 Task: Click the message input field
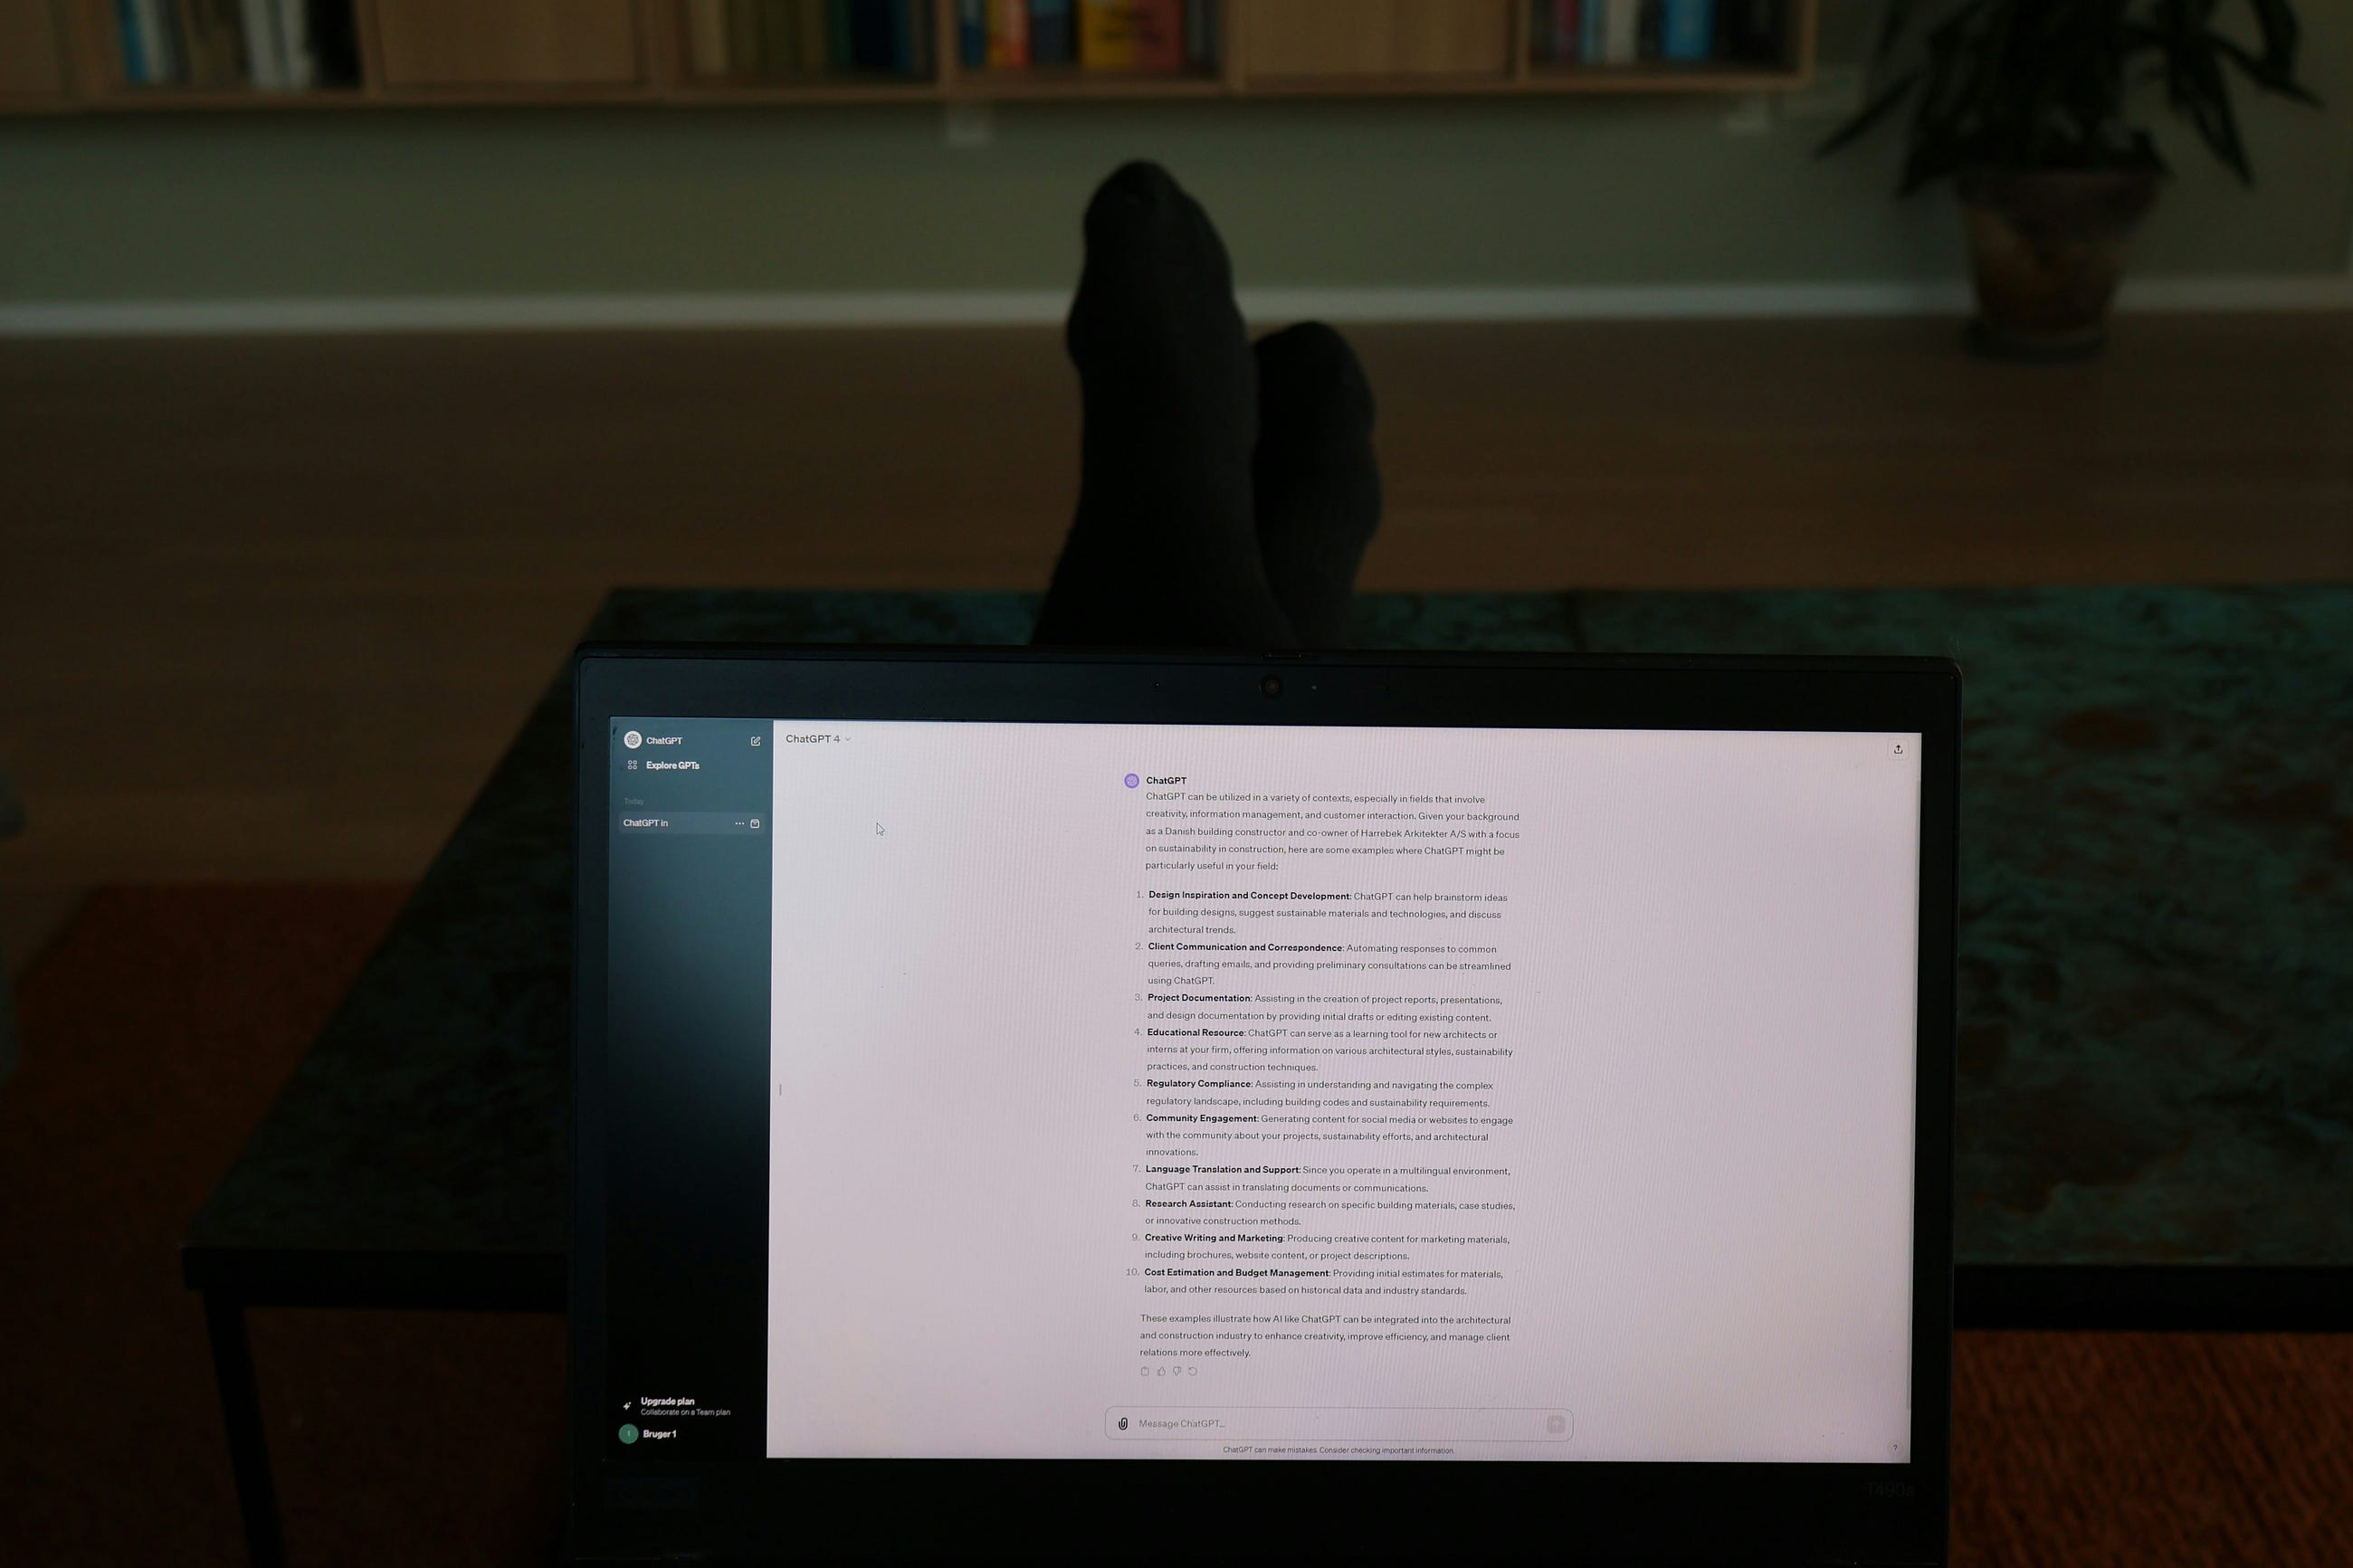pos(1337,1422)
